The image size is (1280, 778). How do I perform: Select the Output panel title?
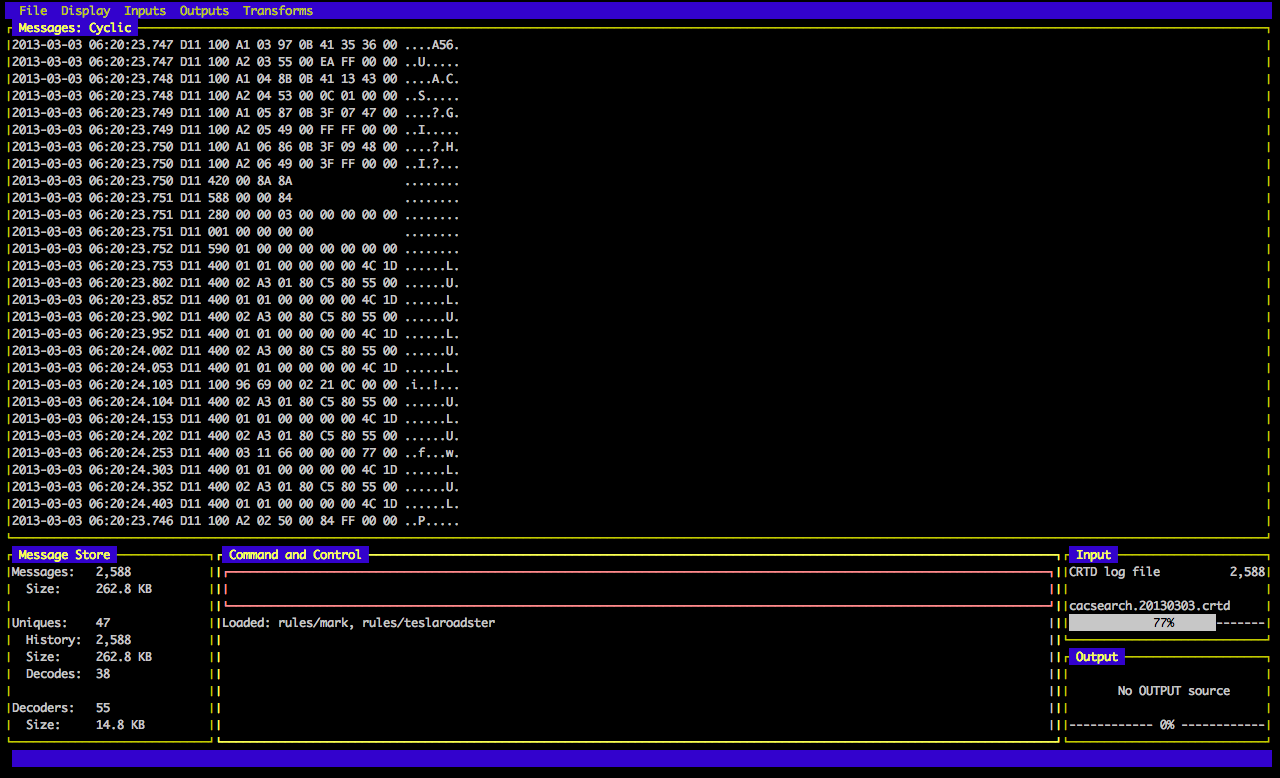pos(1097,657)
